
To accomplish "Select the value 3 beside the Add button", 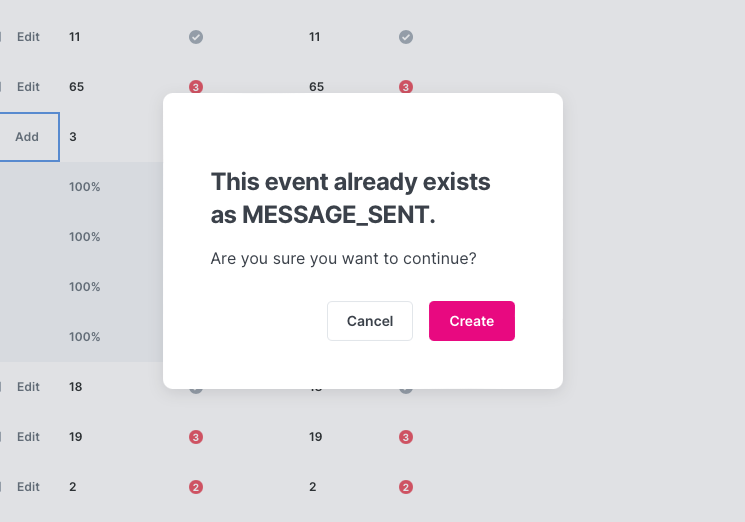I will [x=73, y=137].
